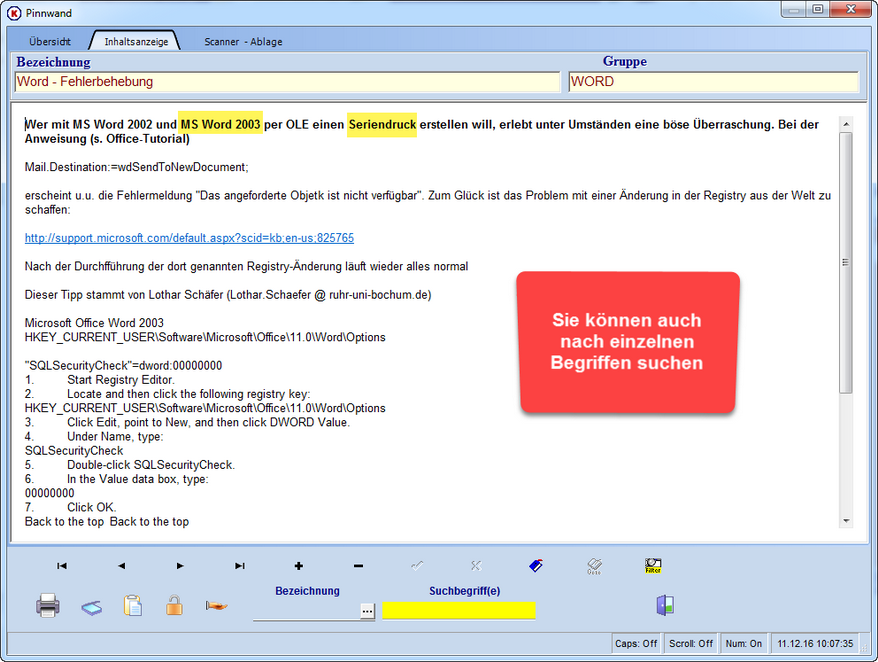878x662 pixels.
Task: Click the greyed-out X cancel icon
Action: (x=476, y=566)
